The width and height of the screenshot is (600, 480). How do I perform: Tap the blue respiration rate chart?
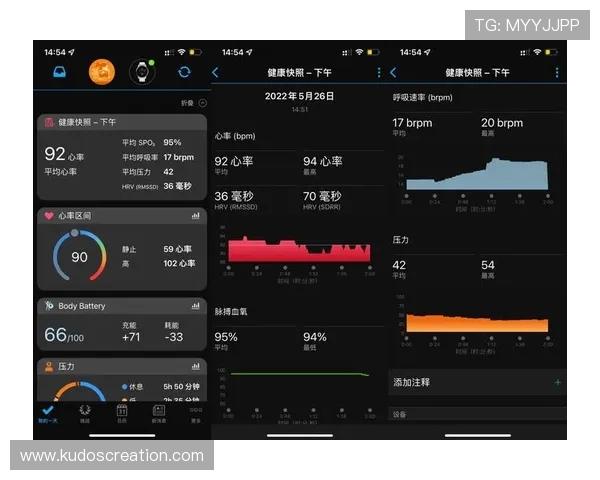point(477,174)
